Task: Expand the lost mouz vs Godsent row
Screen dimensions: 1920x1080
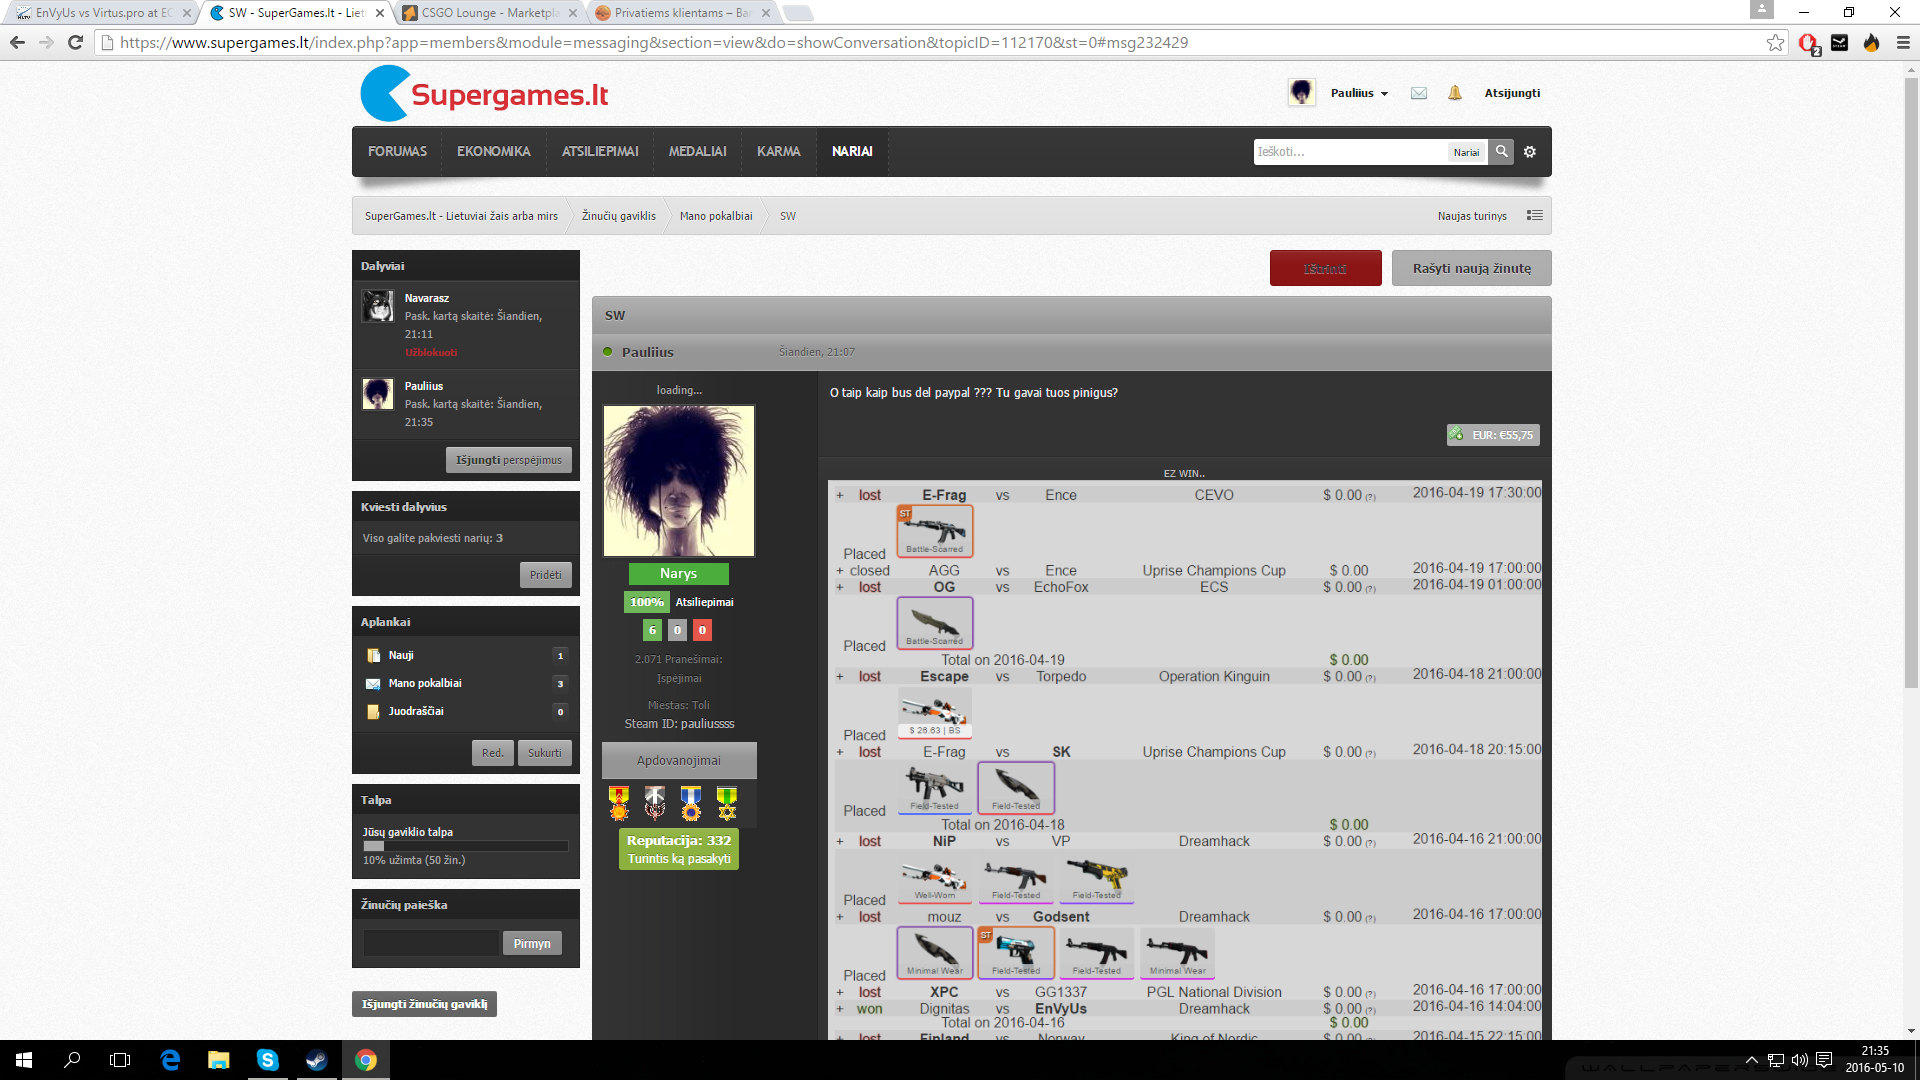Action: pyautogui.click(x=840, y=917)
